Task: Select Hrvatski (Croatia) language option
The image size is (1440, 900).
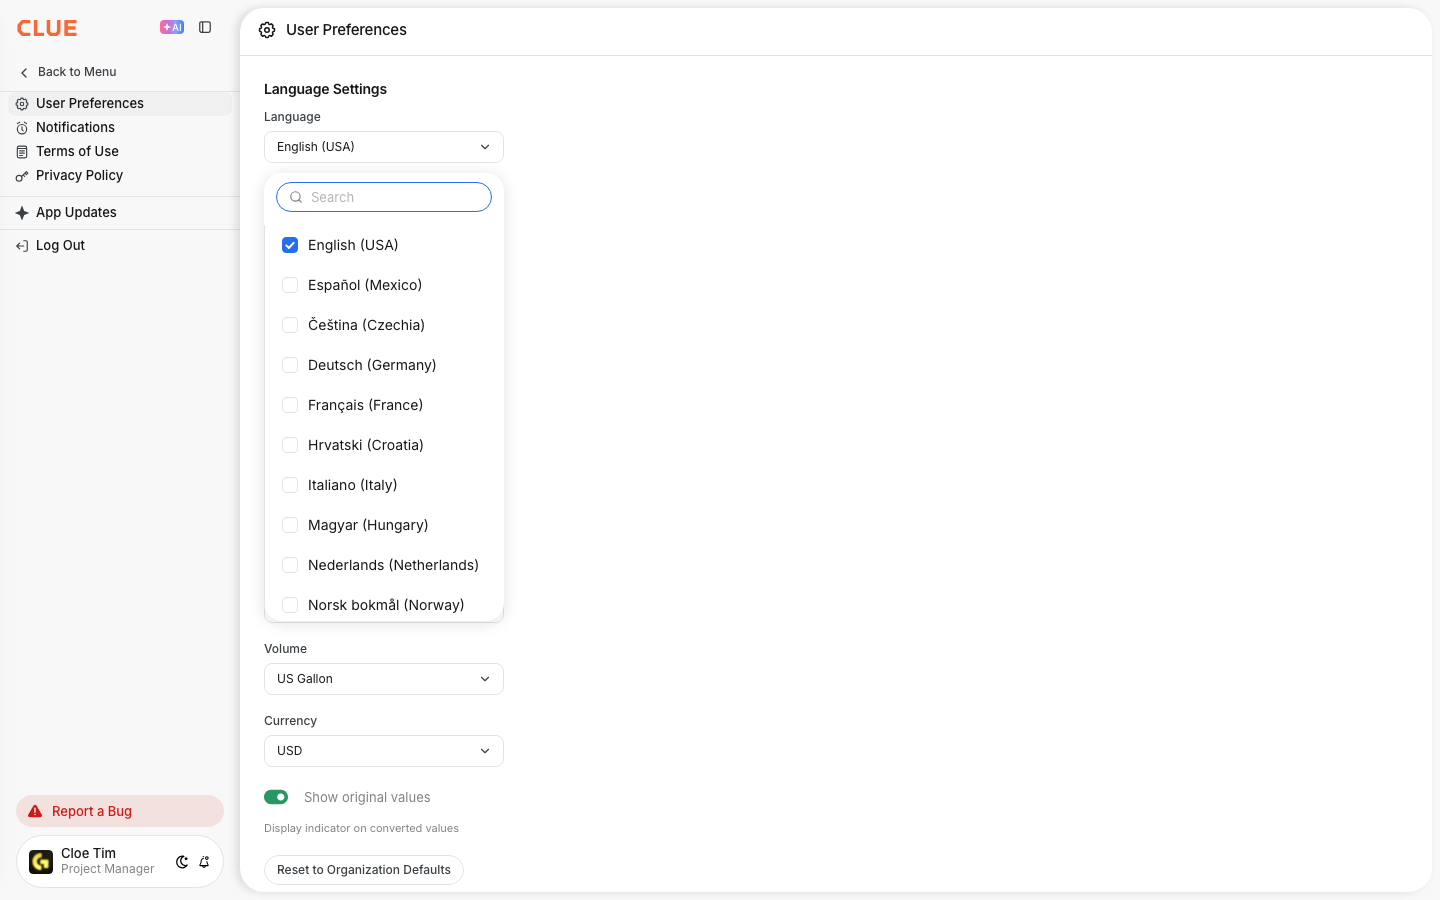Action: tap(384, 445)
